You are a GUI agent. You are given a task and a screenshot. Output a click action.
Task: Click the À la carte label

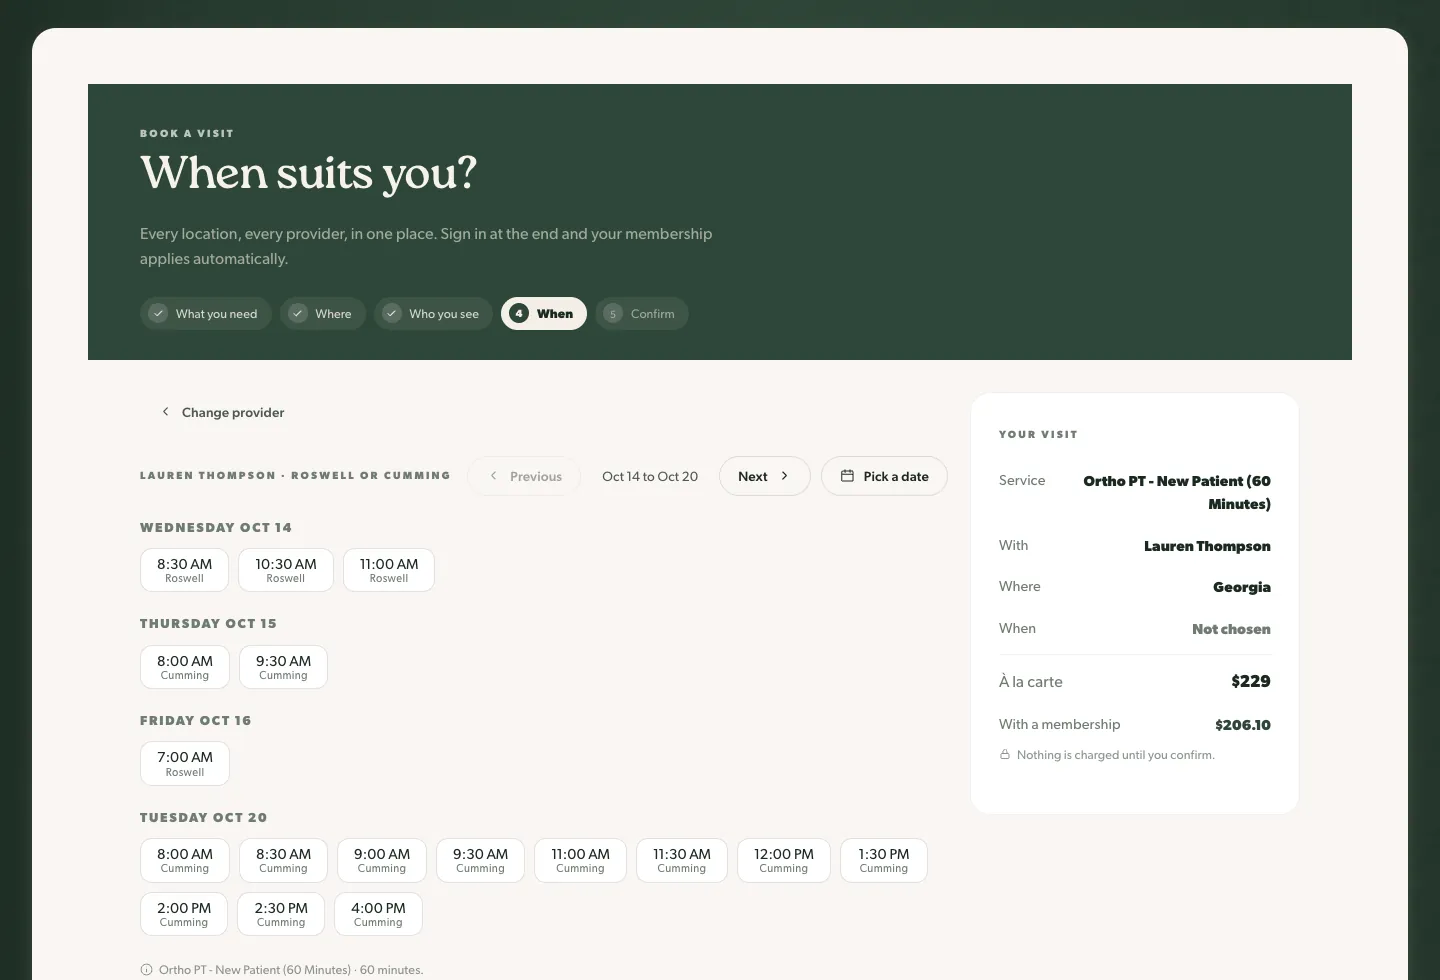point(1030,681)
